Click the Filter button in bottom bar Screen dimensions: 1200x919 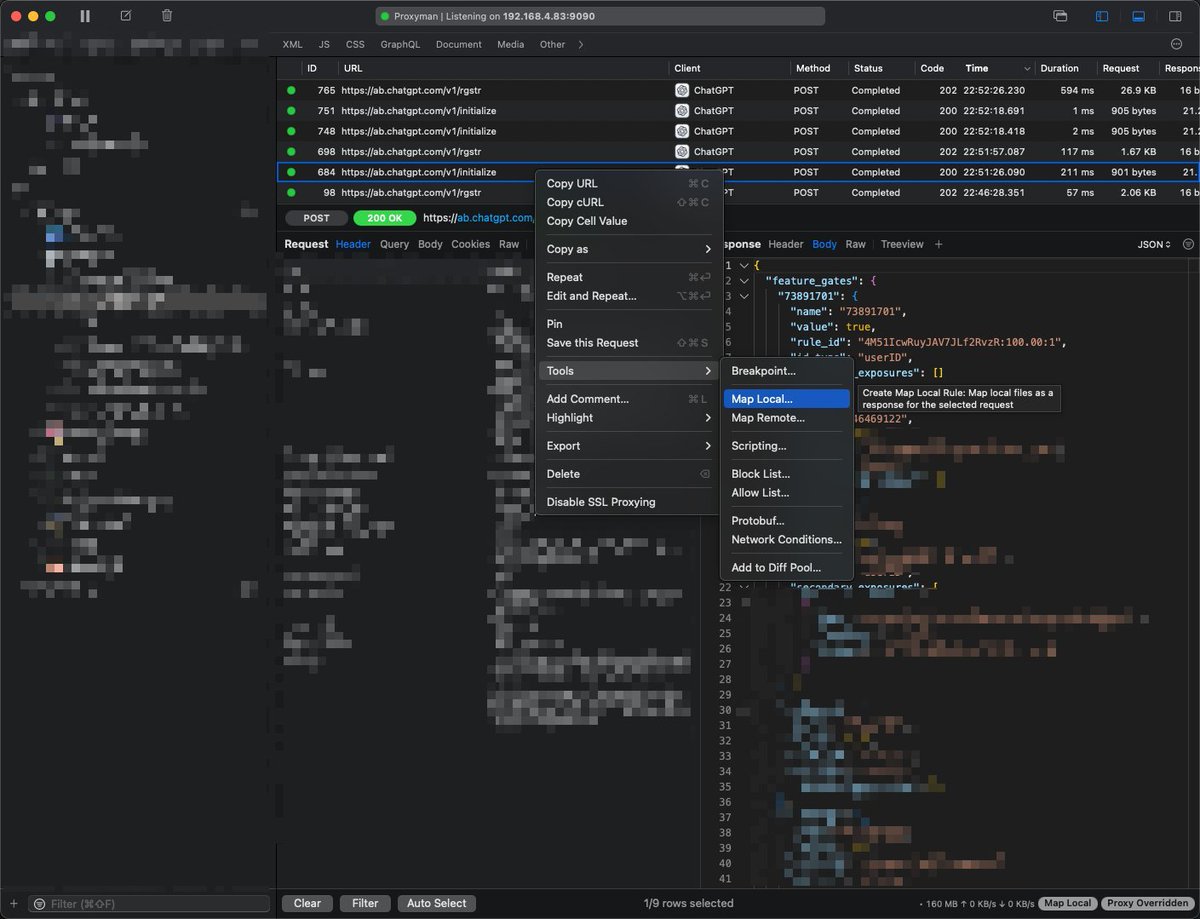coord(365,903)
